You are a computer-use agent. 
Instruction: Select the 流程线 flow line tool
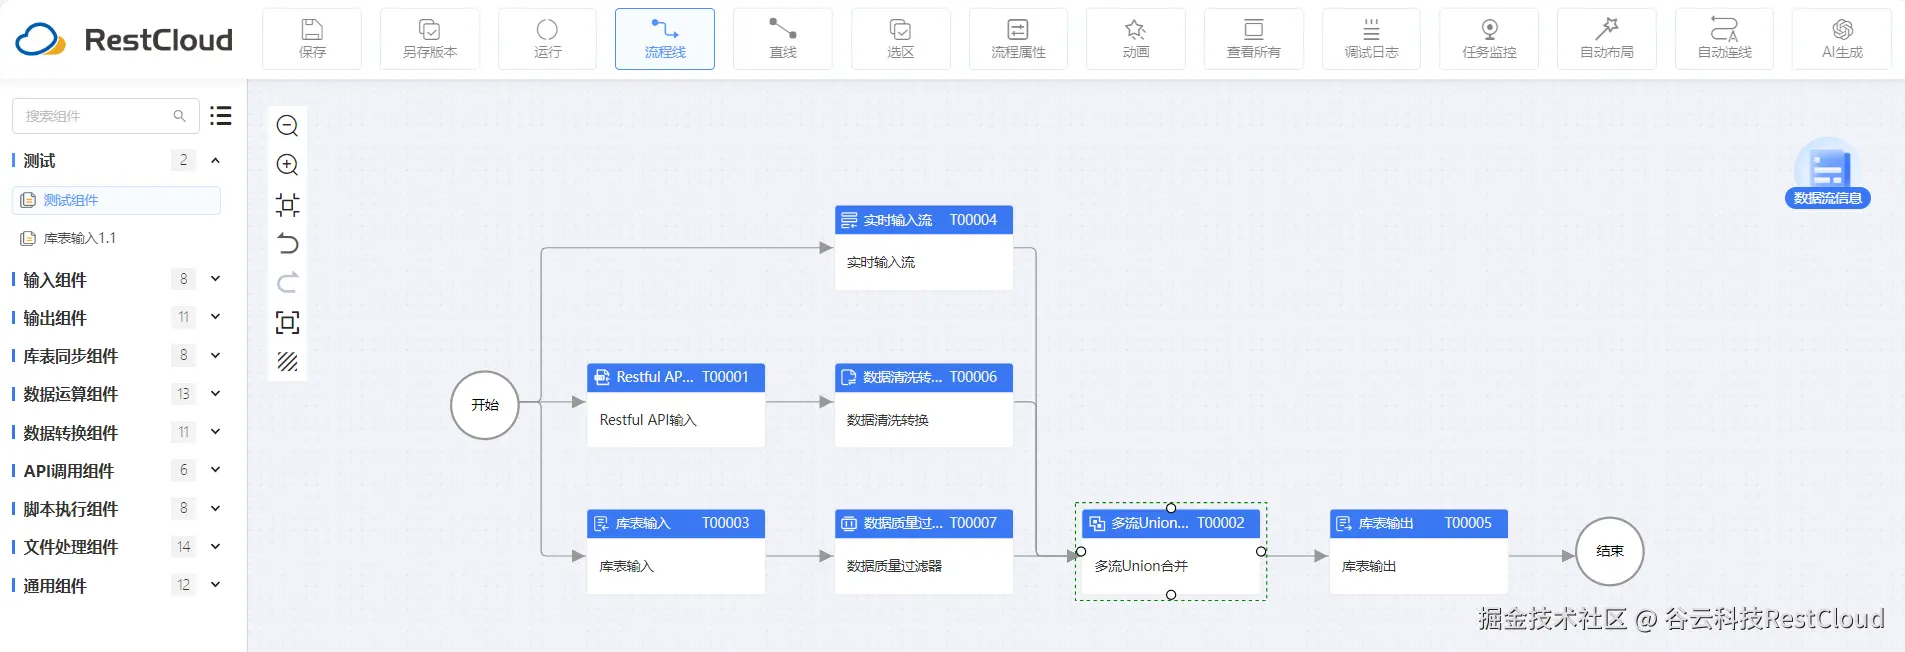[665, 39]
